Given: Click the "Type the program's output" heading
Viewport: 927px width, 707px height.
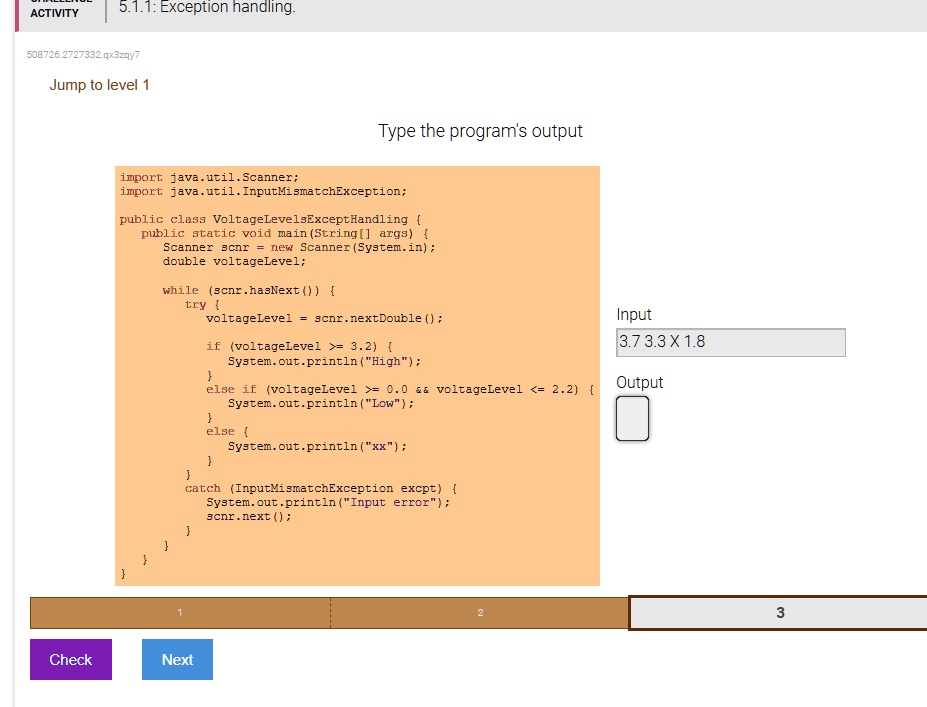Looking at the screenshot, I should pyautogui.click(x=480, y=131).
